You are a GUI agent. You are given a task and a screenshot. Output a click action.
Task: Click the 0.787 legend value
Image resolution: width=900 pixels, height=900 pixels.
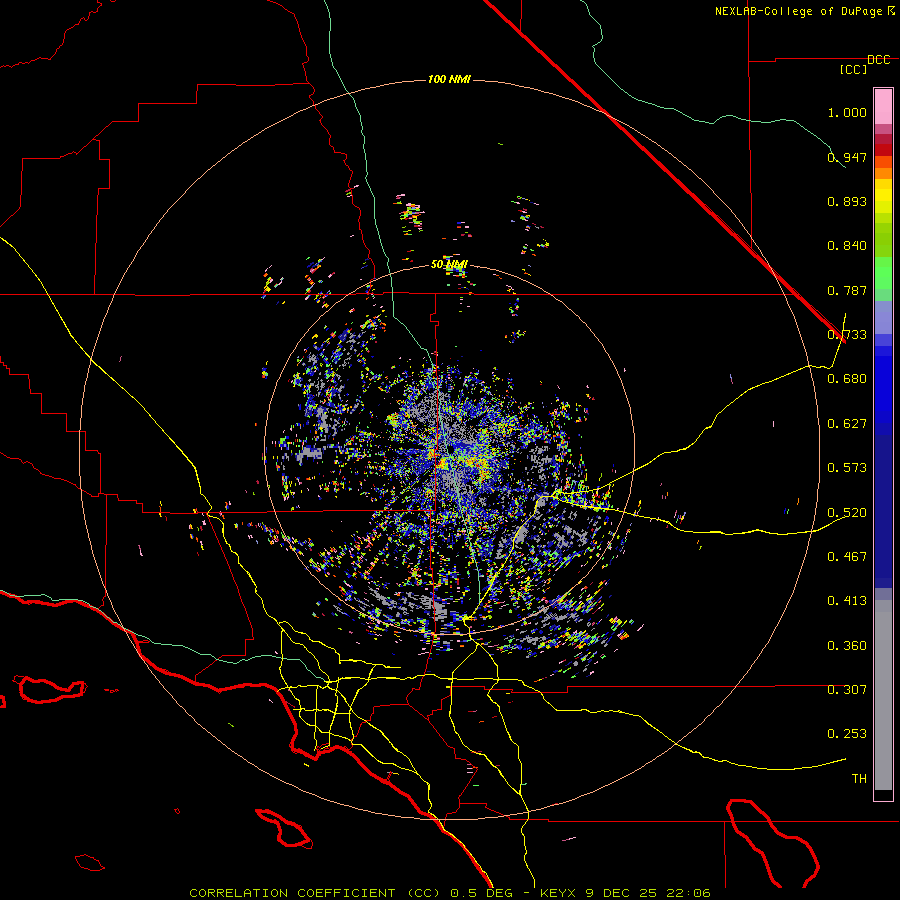point(847,290)
